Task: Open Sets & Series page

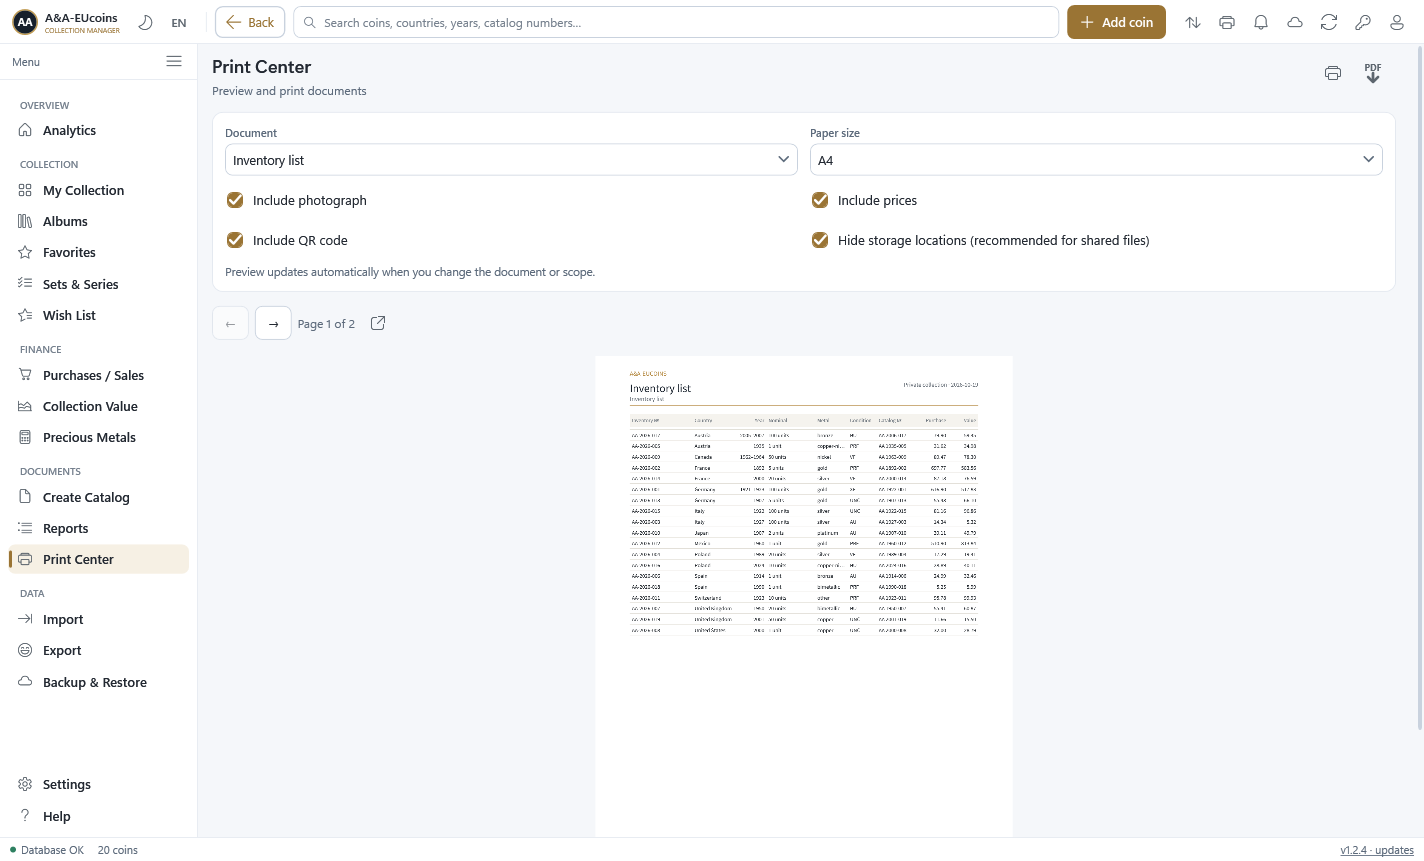Action: coord(98,284)
